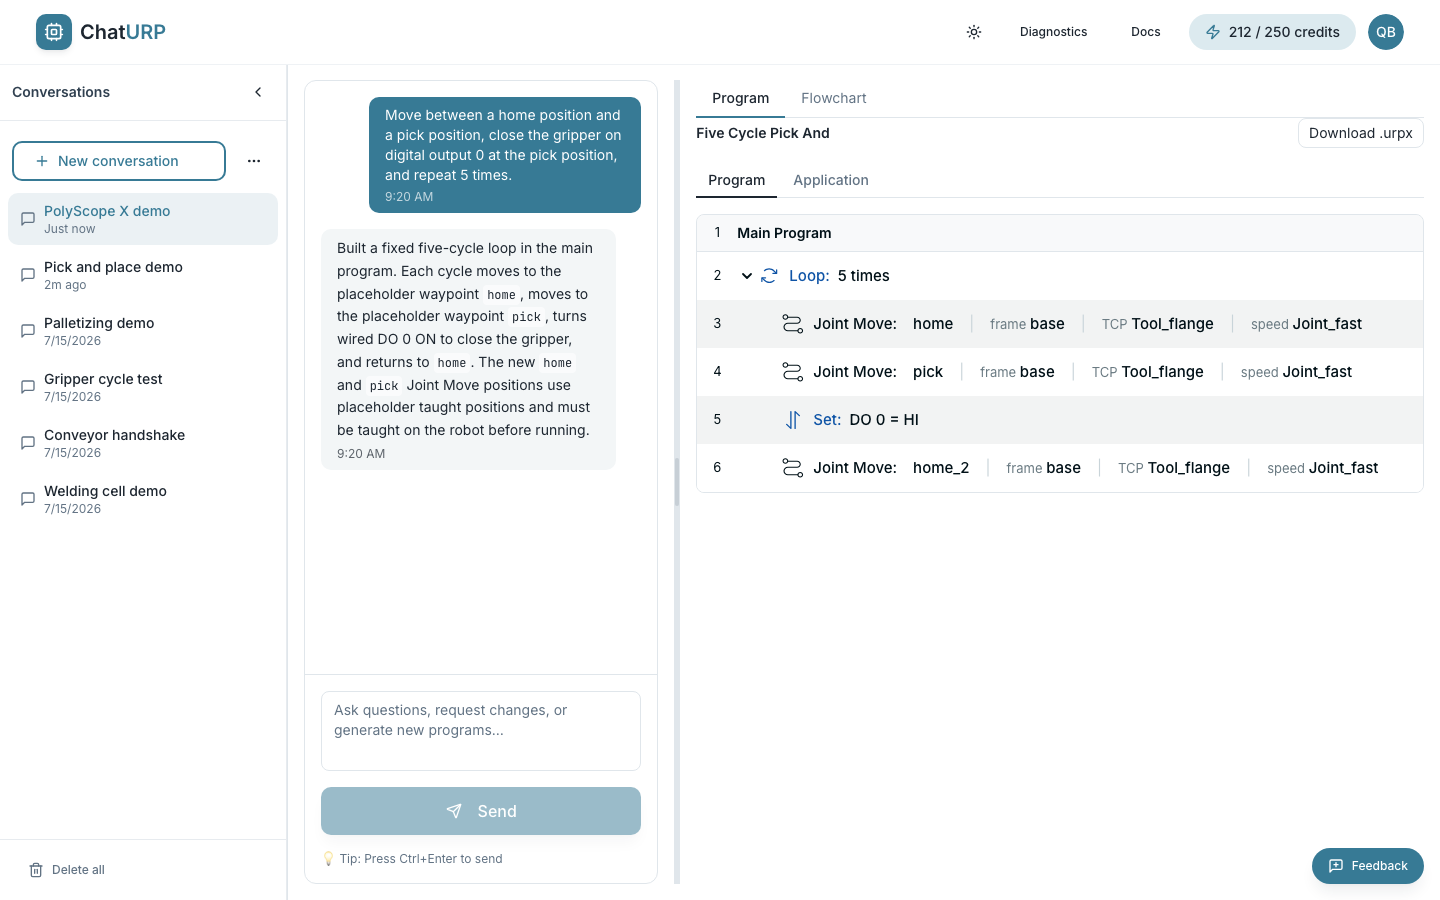This screenshot has height=900, width=1440.
Task: Download the .urpx file
Action: pos(1360,133)
